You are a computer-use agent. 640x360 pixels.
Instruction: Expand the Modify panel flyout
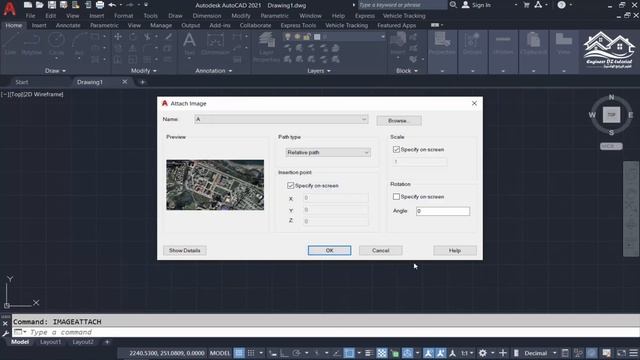click(x=143, y=71)
